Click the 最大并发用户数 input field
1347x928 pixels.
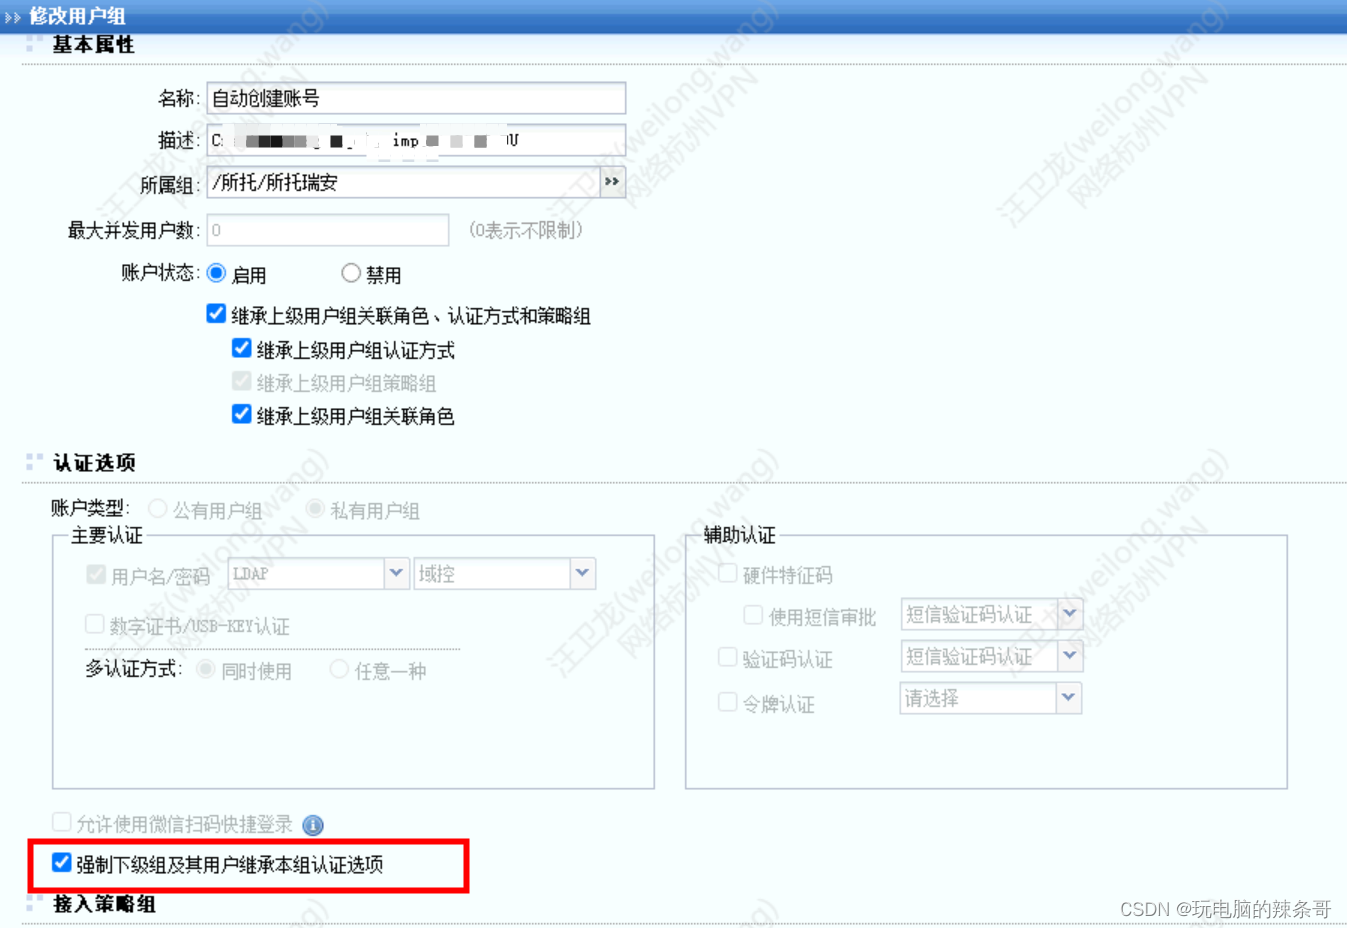click(x=328, y=230)
